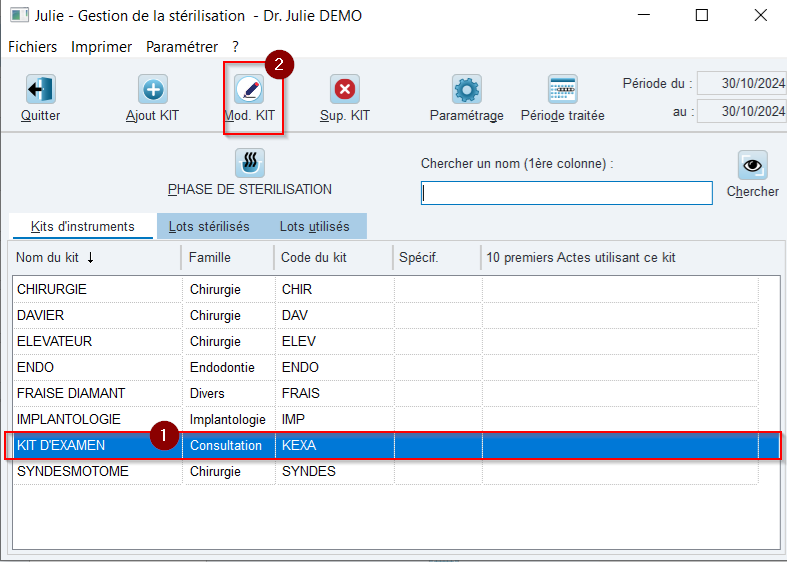Image resolution: width=787 pixels, height=562 pixels.
Task: Focus the Chercher un nom search field
Action: coord(567,193)
